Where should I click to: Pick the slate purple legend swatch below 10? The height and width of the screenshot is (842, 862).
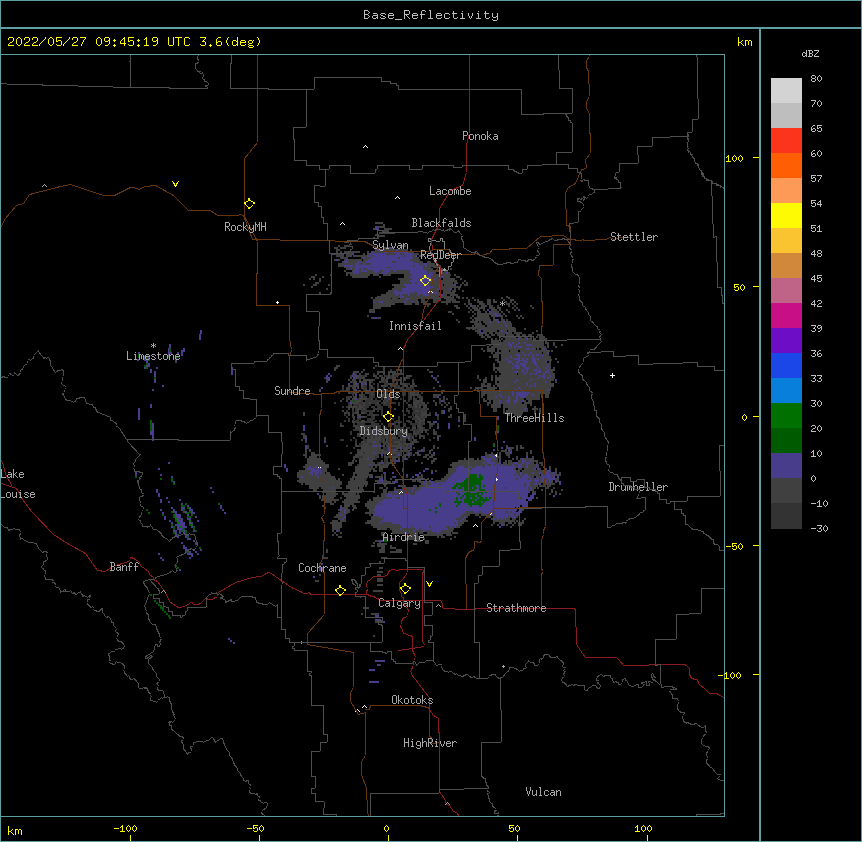tap(786, 466)
